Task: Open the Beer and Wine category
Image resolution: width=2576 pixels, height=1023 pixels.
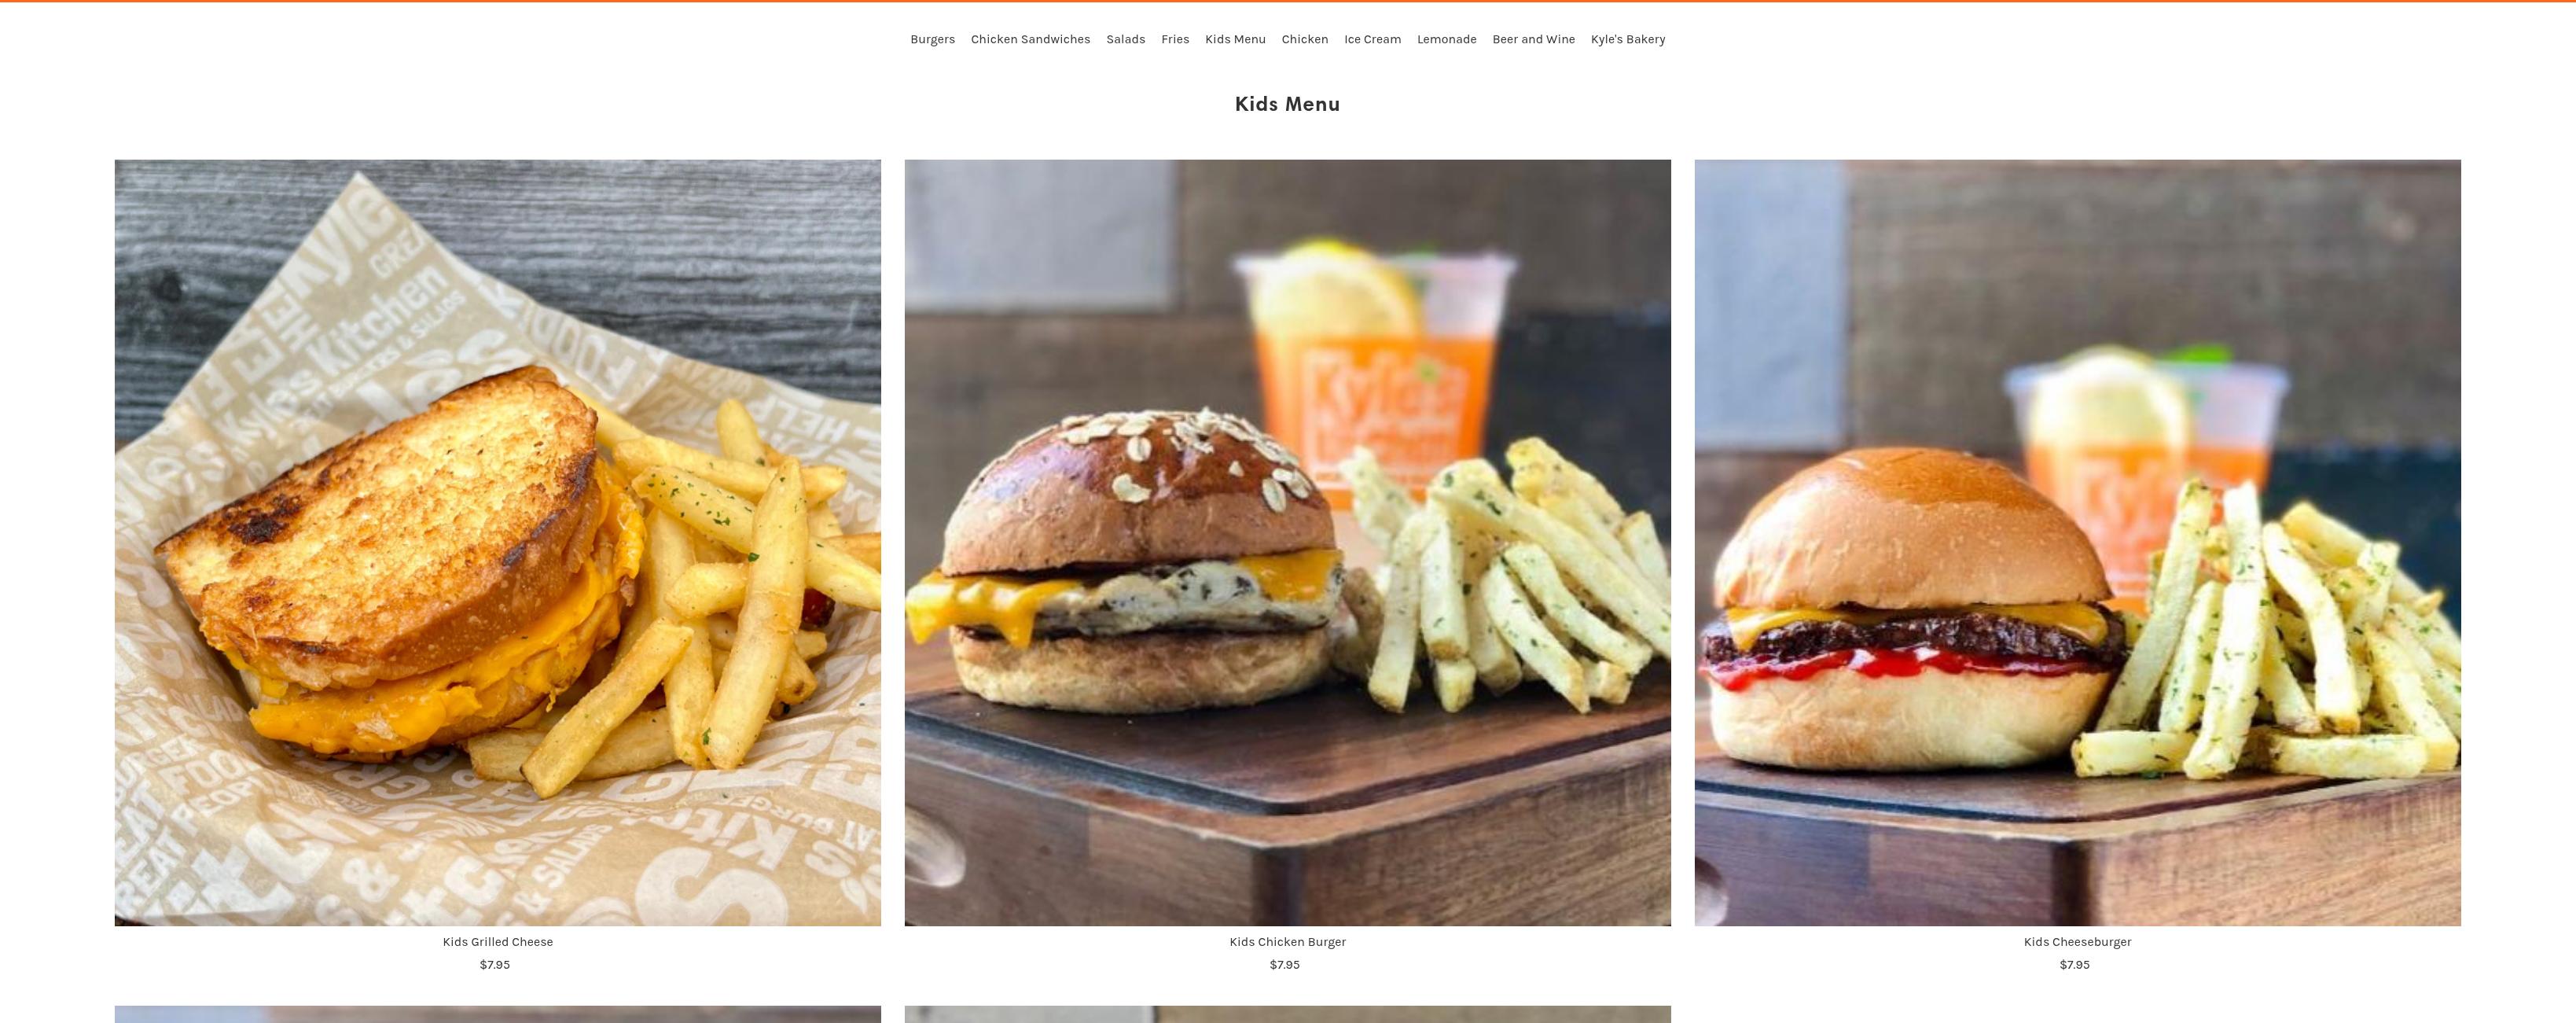Action: pos(1533,40)
